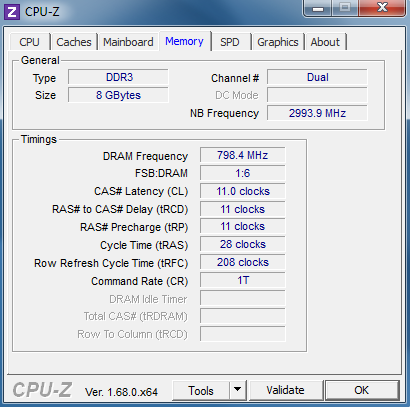Click the 11.0 clocks CAS Latency value
The width and height of the screenshot is (410, 407).
[243, 191]
